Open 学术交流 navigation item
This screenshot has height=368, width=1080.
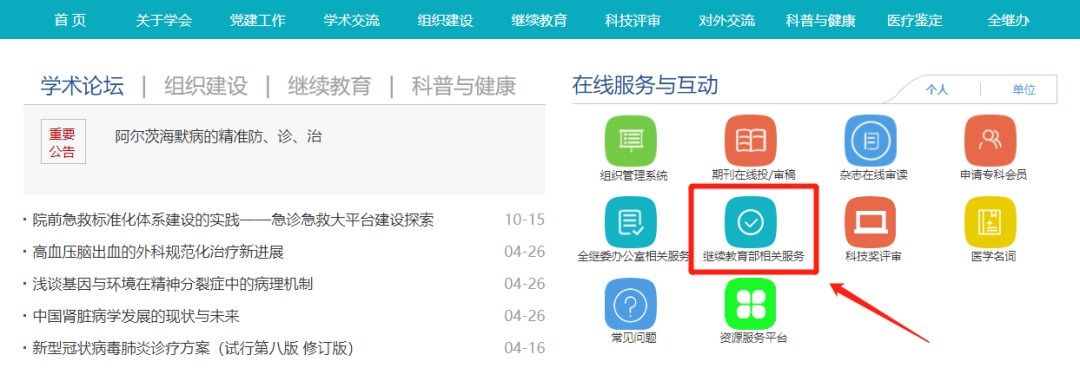coord(351,20)
